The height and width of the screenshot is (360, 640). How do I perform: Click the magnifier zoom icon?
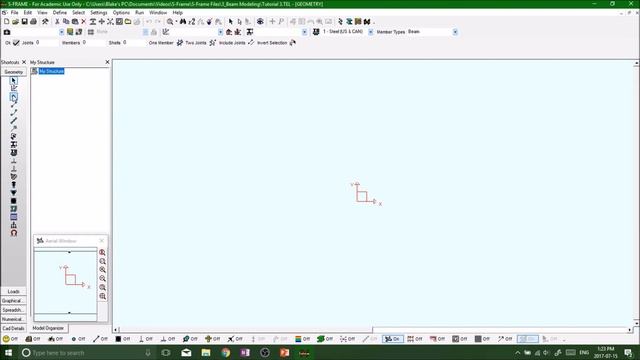tap(170, 22)
